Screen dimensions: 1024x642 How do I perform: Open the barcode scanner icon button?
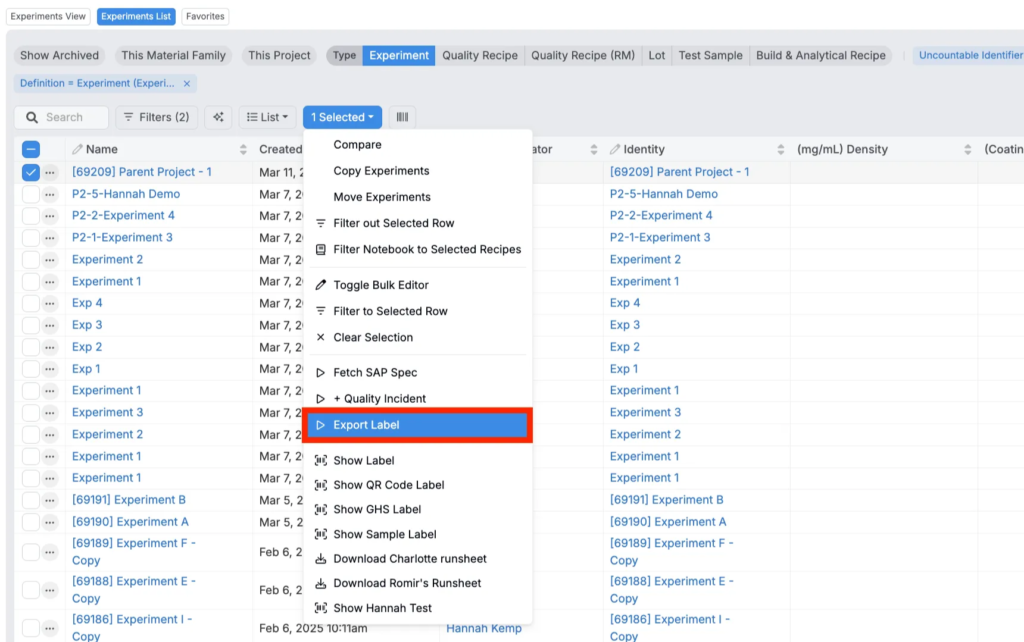pos(402,117)
